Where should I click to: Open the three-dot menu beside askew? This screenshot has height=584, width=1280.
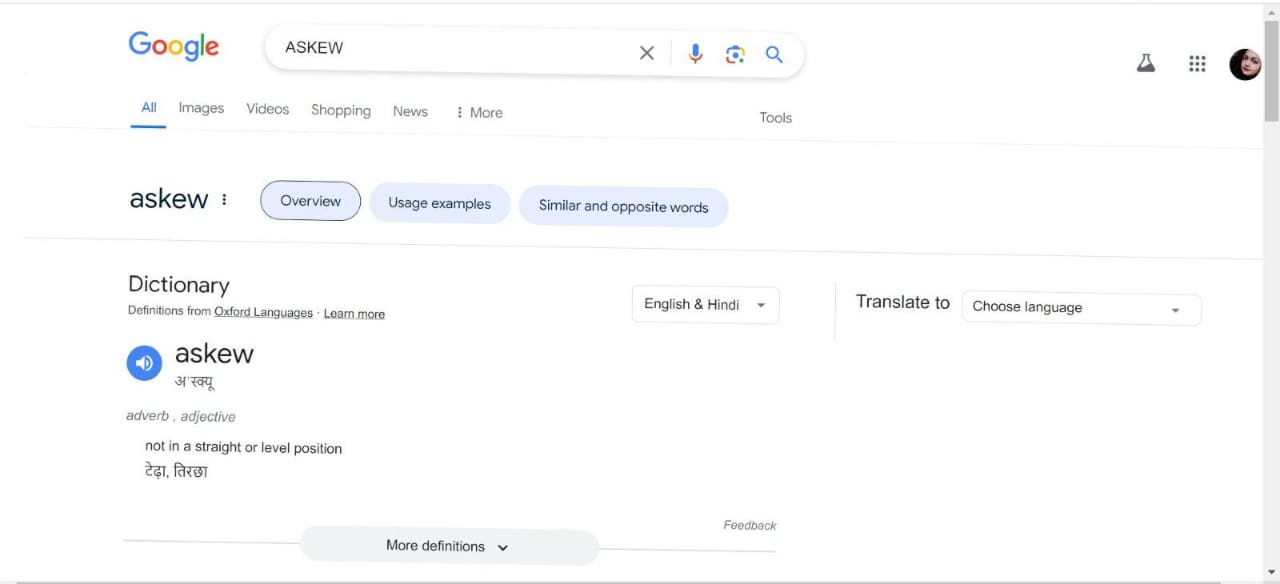[x=224, y=199]
